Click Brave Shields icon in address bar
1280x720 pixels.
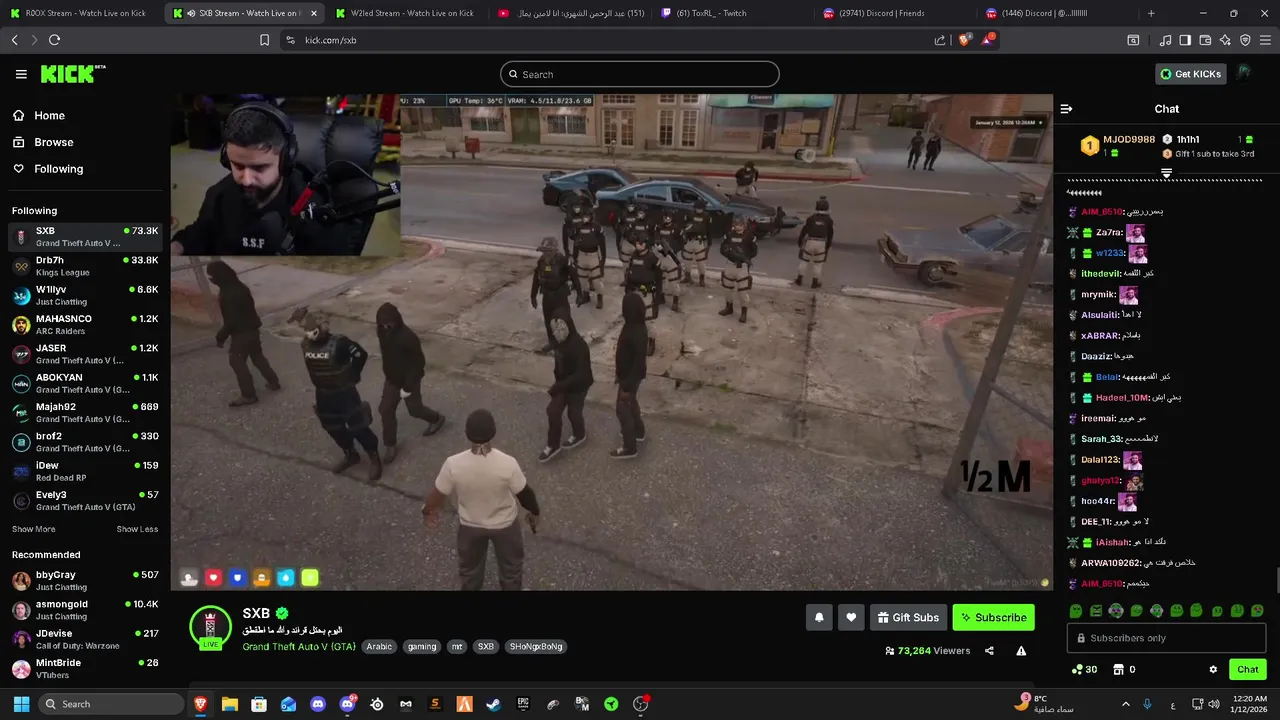click(964, 40)
